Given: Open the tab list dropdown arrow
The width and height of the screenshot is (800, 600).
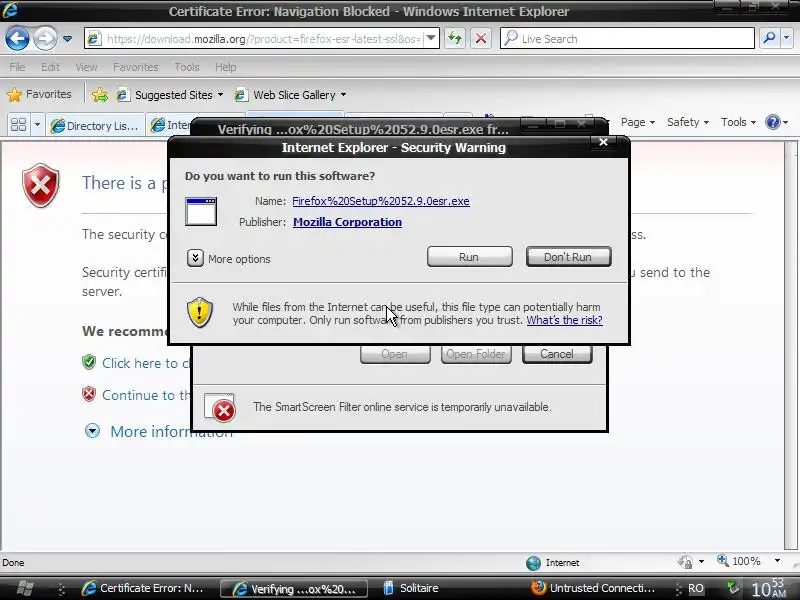Looking at the screenshot, I should pyautogui.click(x=37, y=124).
